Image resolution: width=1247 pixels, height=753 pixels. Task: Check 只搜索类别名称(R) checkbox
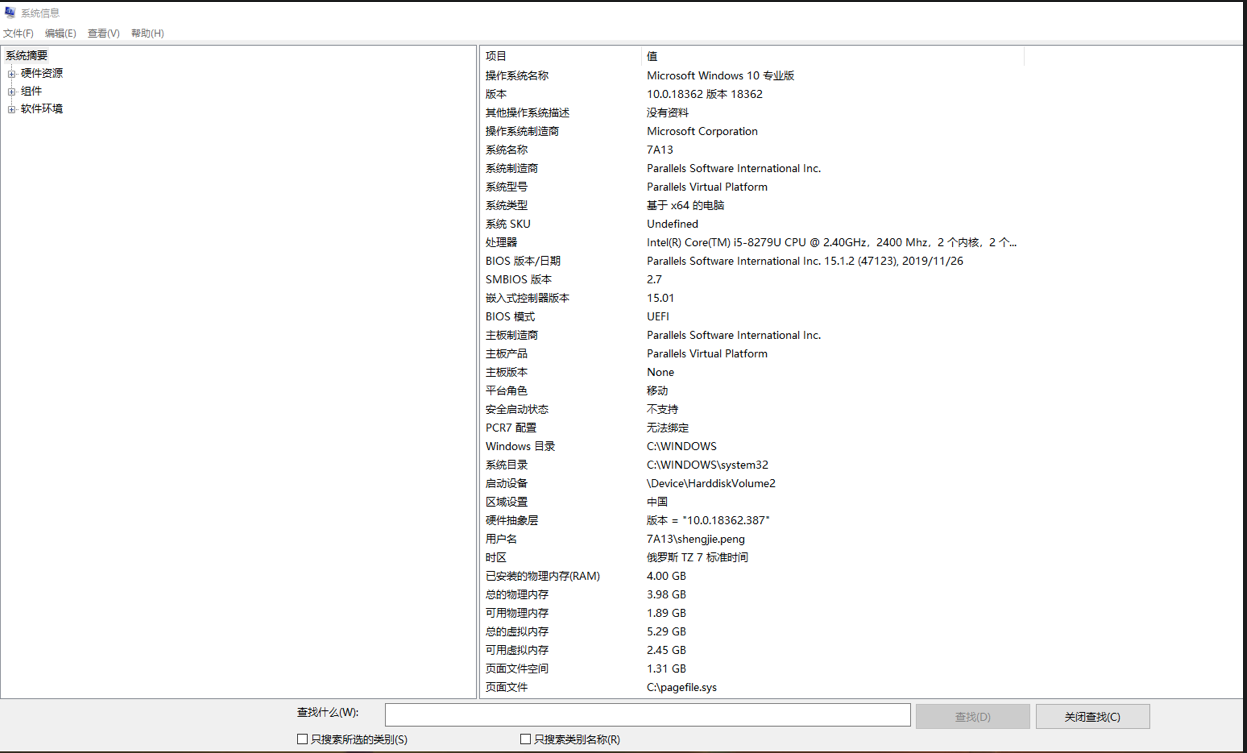(x=525, y=739)
